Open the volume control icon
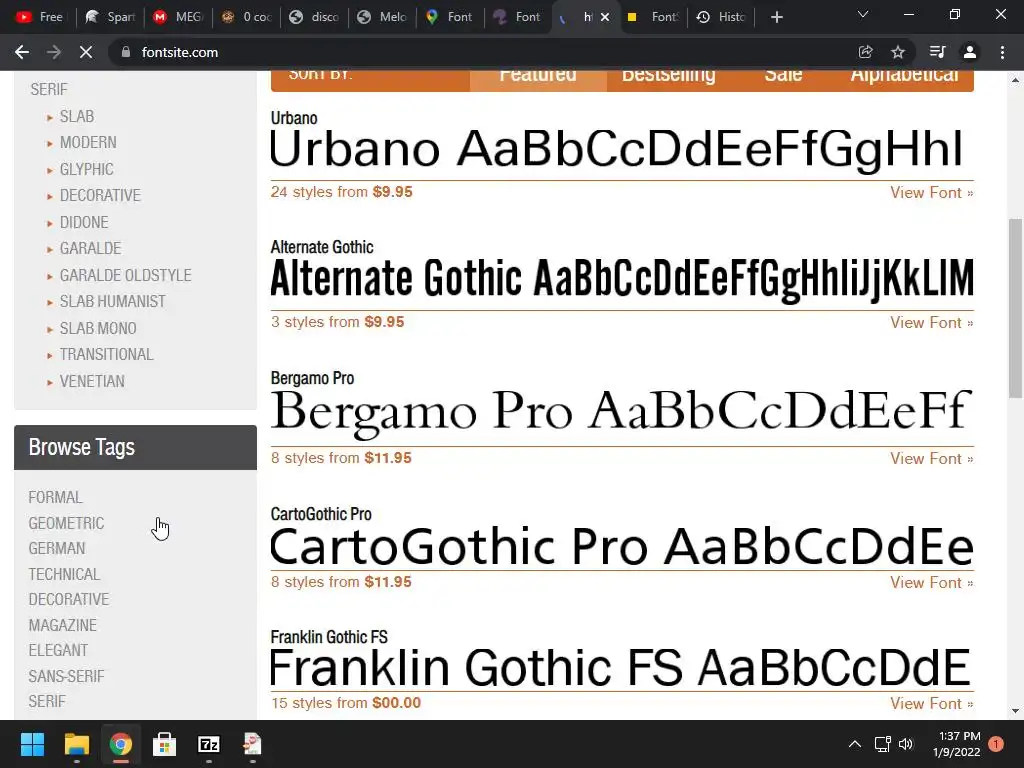The image size is (1024, 768). pyautogui.click(x=905, y=744)
